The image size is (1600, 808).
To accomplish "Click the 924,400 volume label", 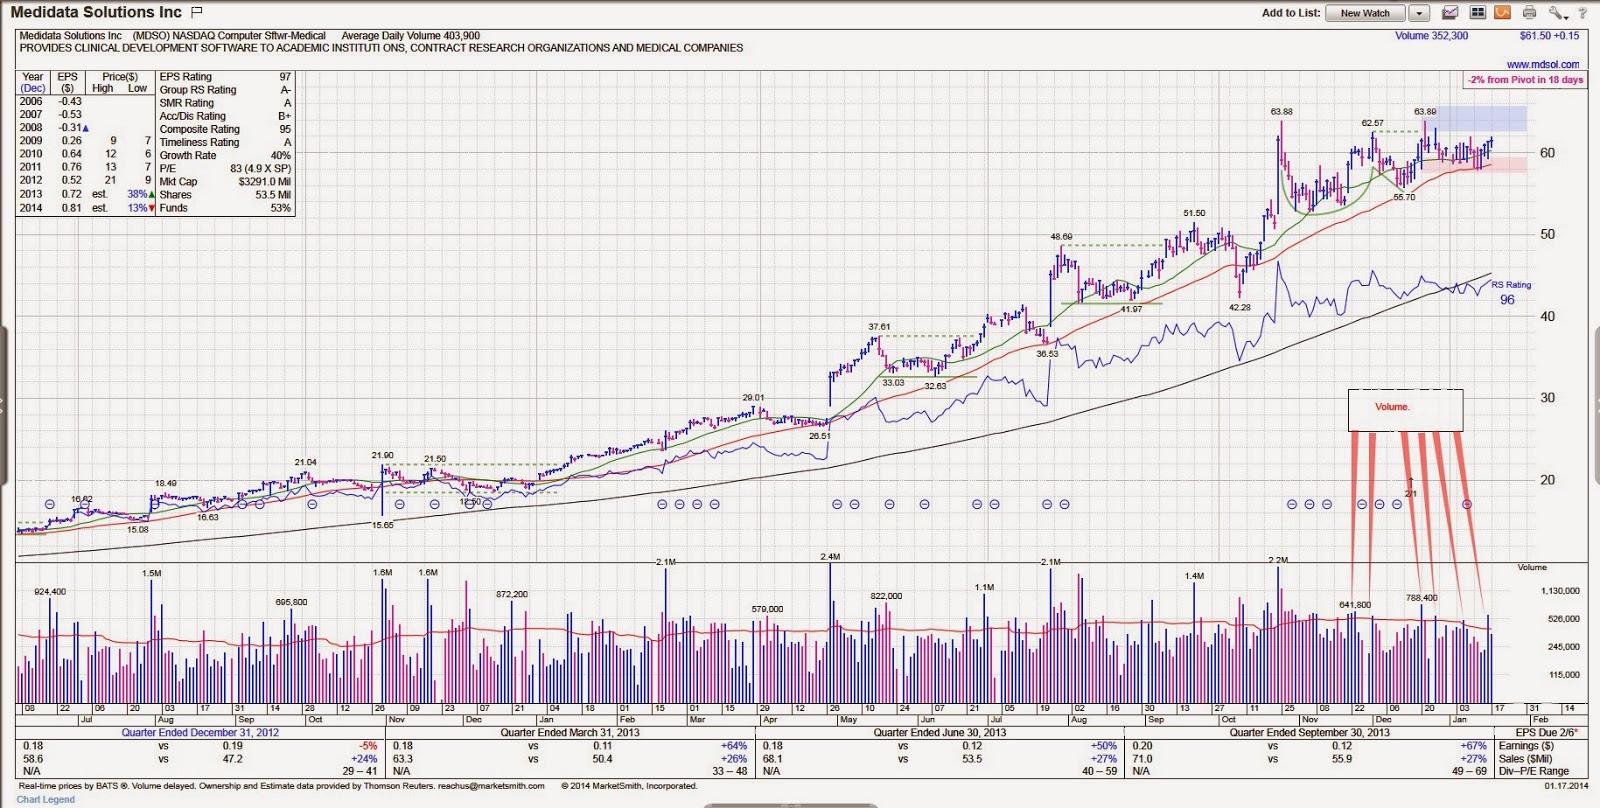I will [50, 591].
